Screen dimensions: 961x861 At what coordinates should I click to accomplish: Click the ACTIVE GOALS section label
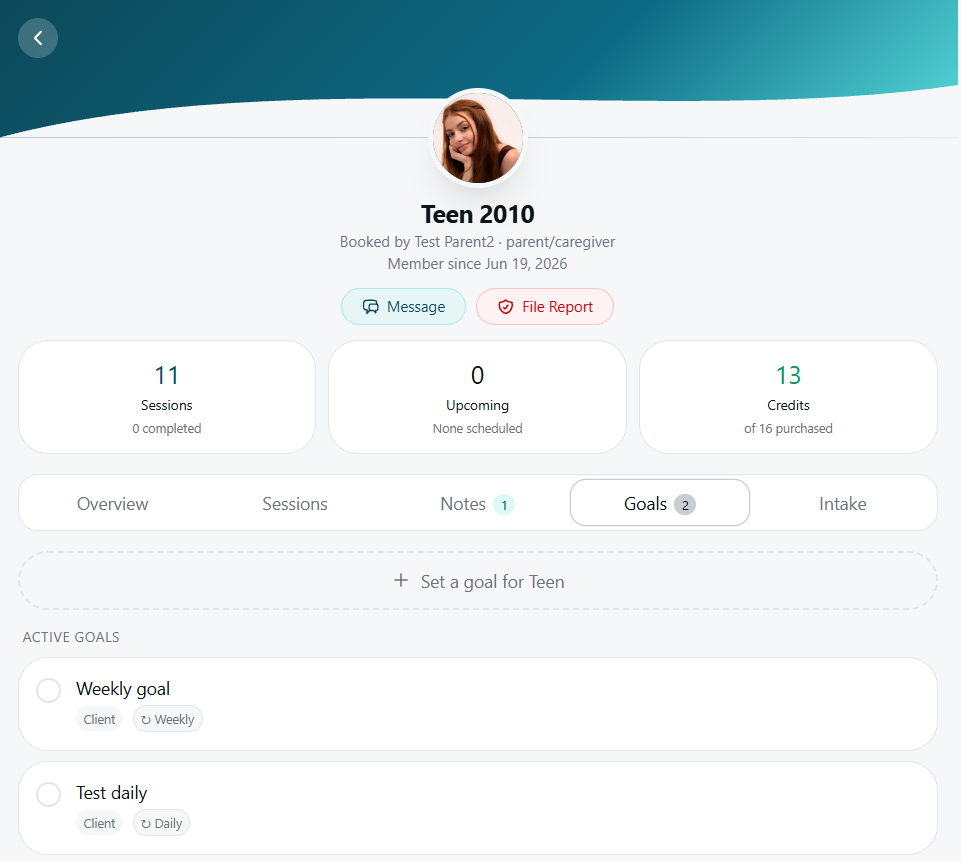[71, 637]
